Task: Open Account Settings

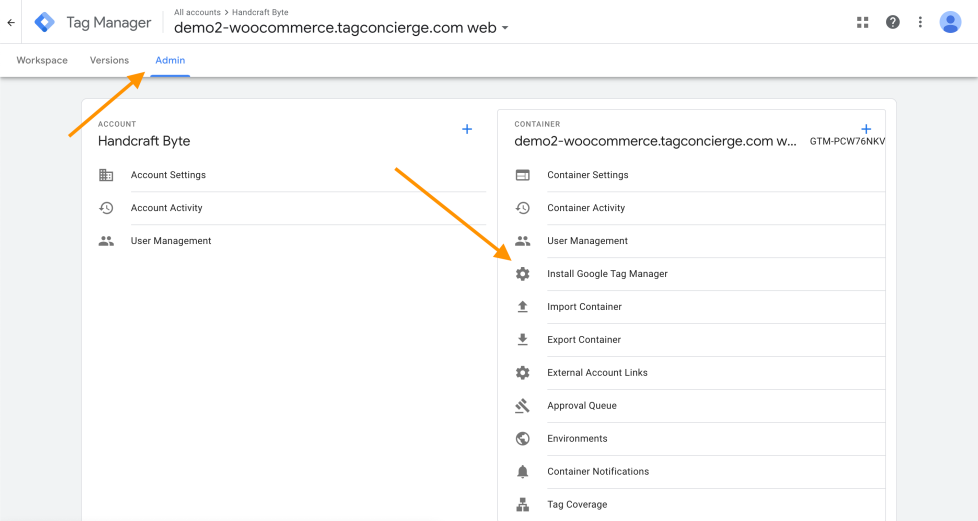Action: [x=168, y=175]
